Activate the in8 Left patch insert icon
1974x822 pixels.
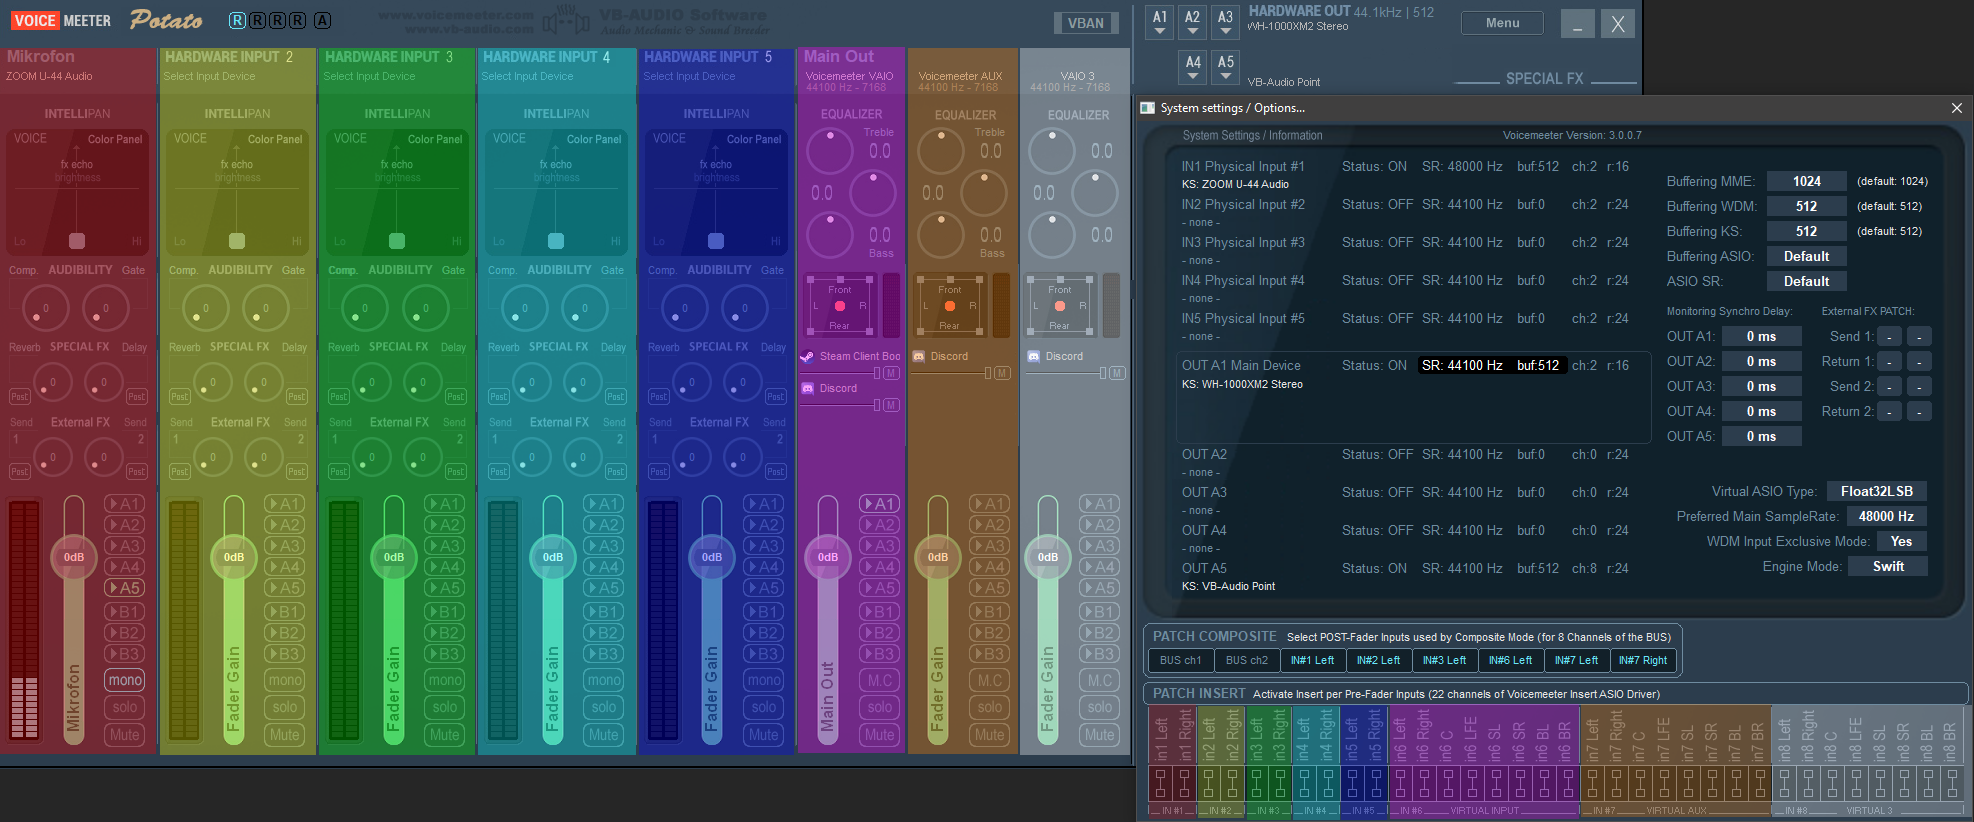click(1784, 783)
